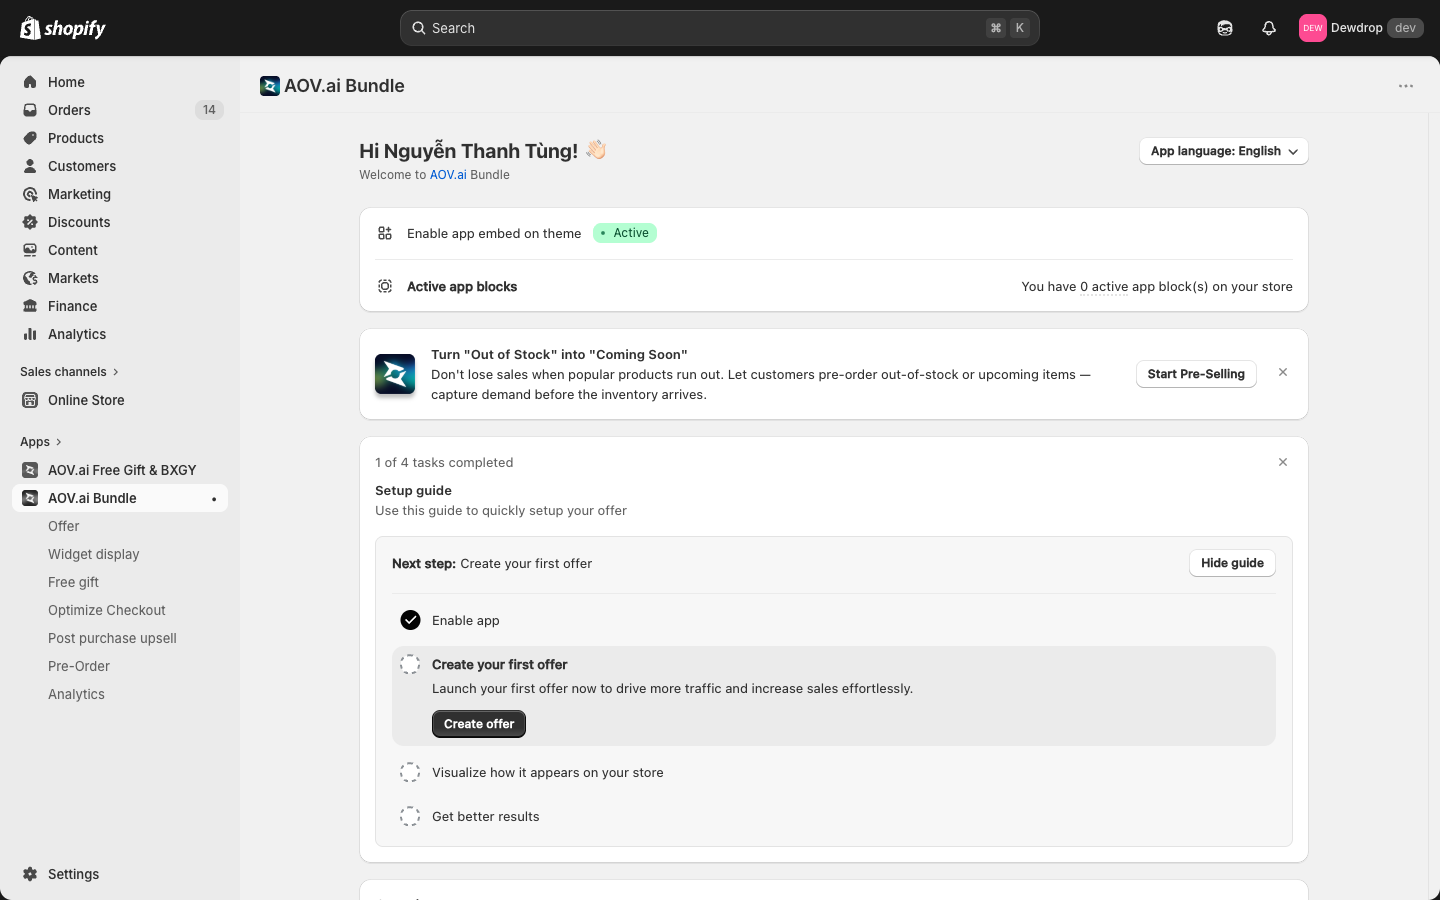
Task: Click '1 of 4 tasks completed' text
Action: [x=444, y=462]
